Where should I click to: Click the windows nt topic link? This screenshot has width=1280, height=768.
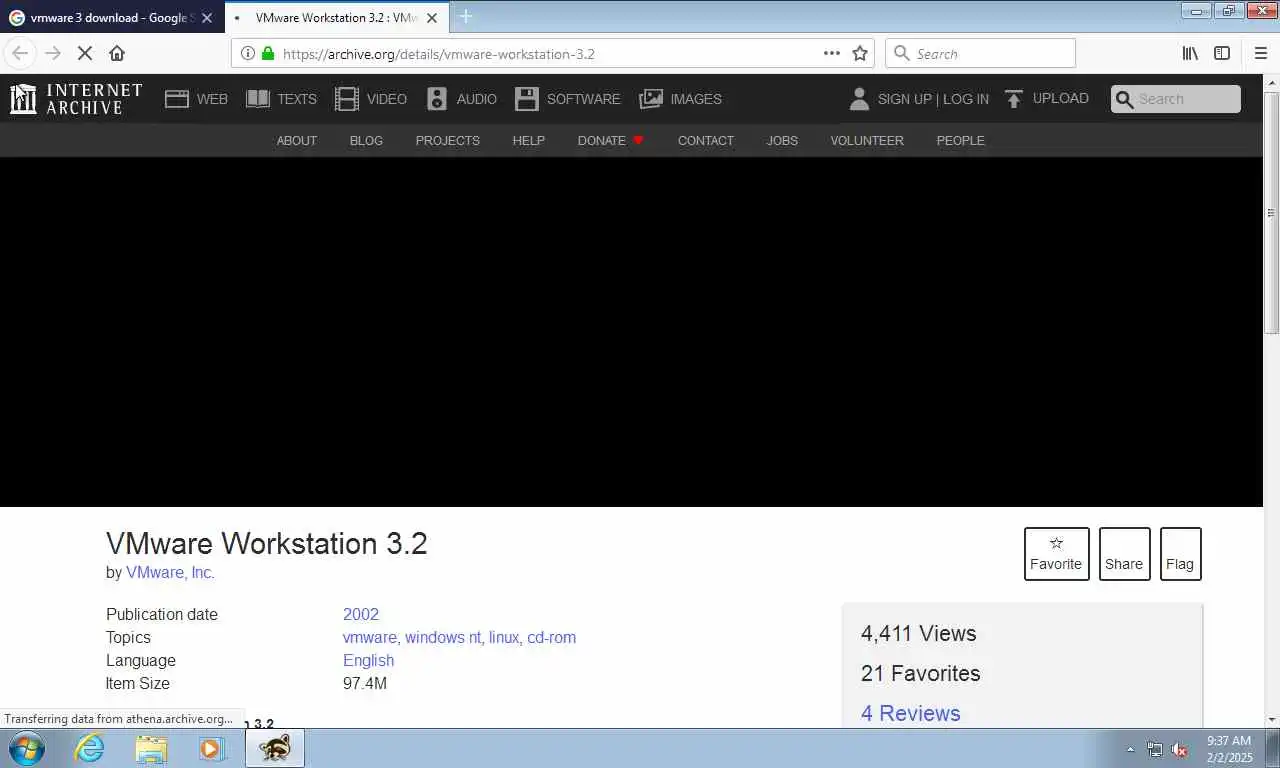tap(443, 638)
